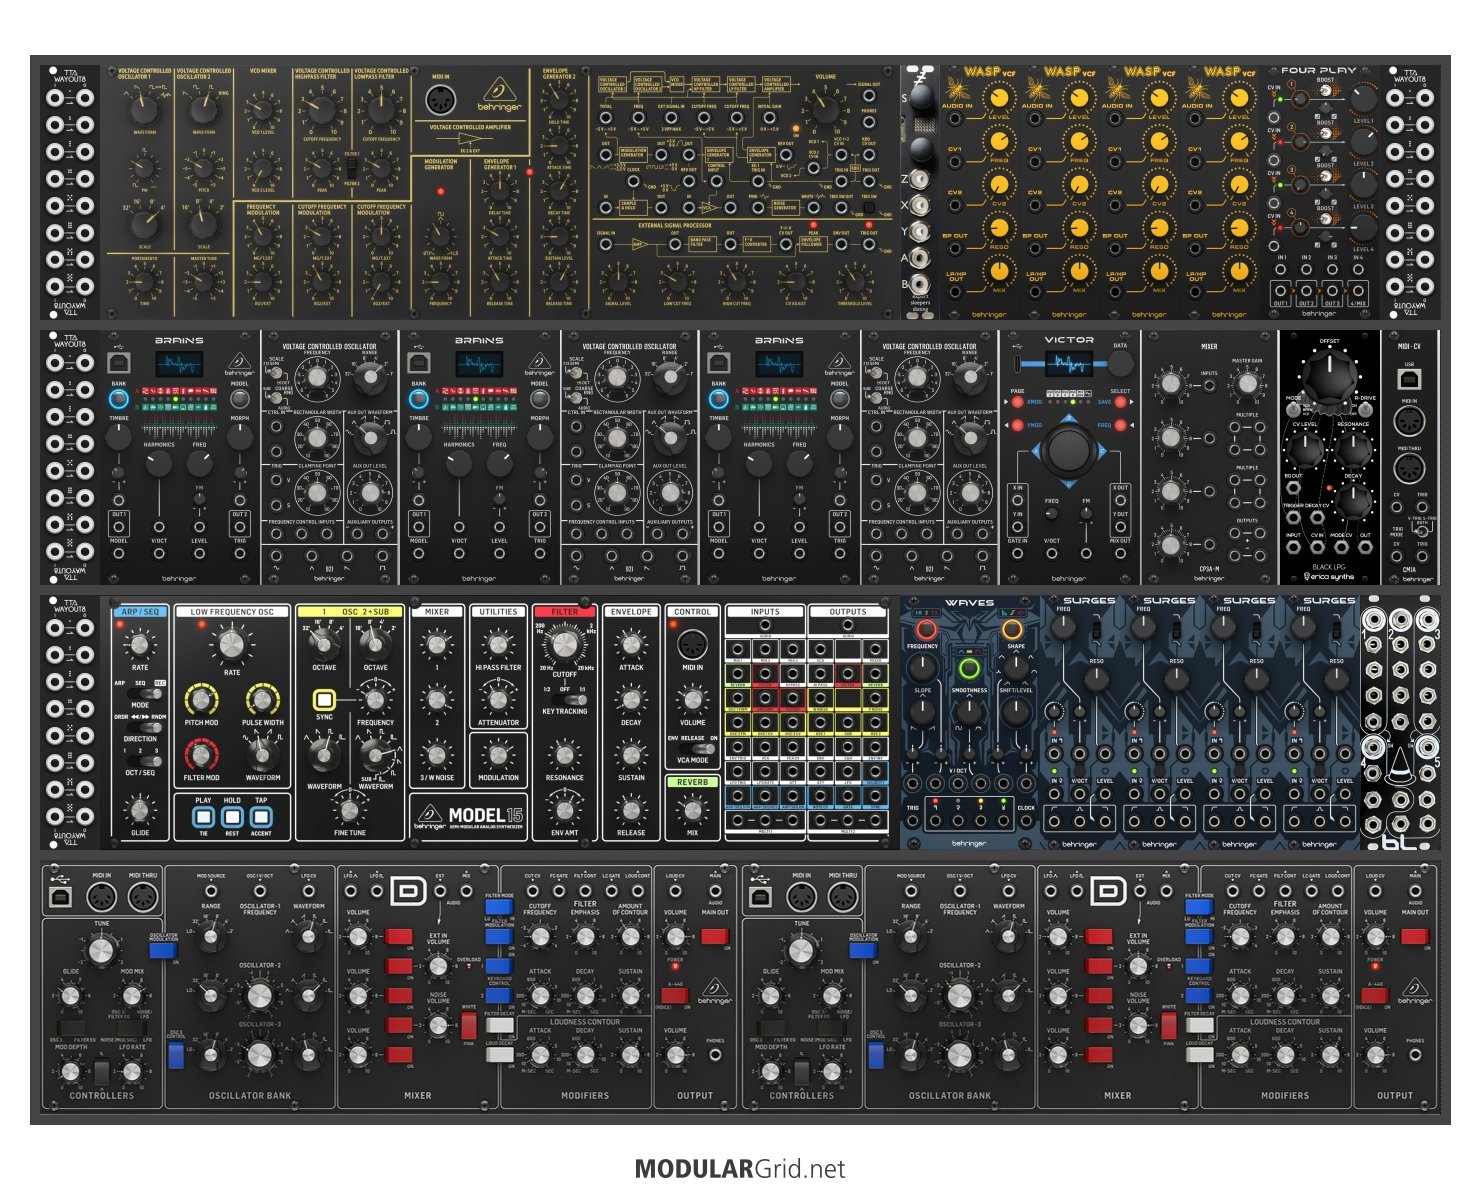The width and height of the screenshot is (1481, 1190).
Task: Click the red PAGE button on Victor
Action: point(1017,402)
